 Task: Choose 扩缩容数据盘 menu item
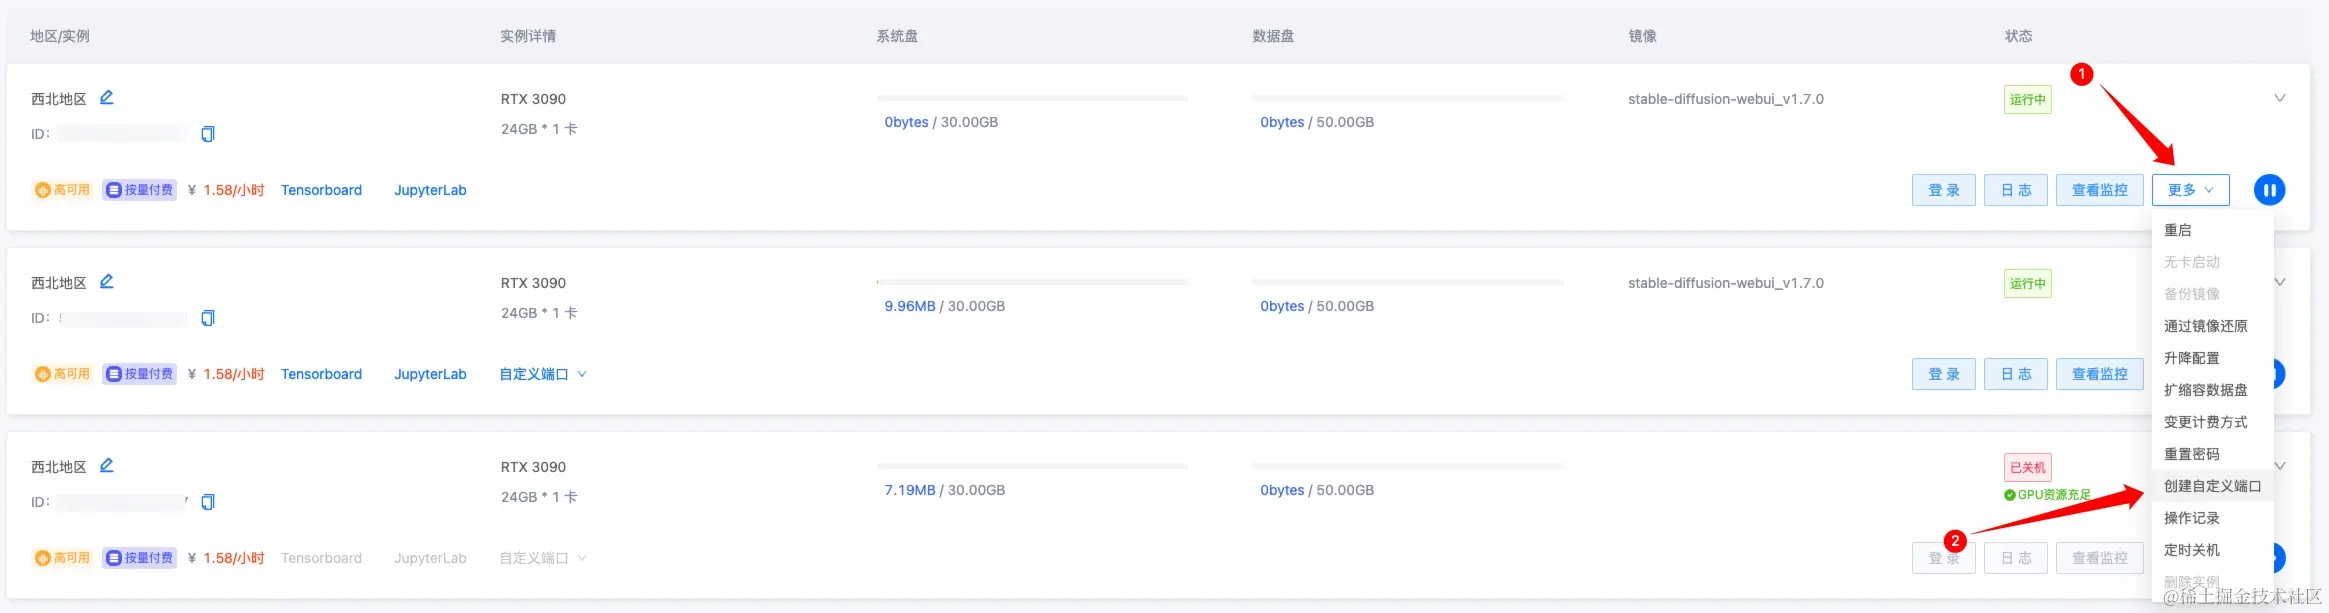(x=2212, y=390)
